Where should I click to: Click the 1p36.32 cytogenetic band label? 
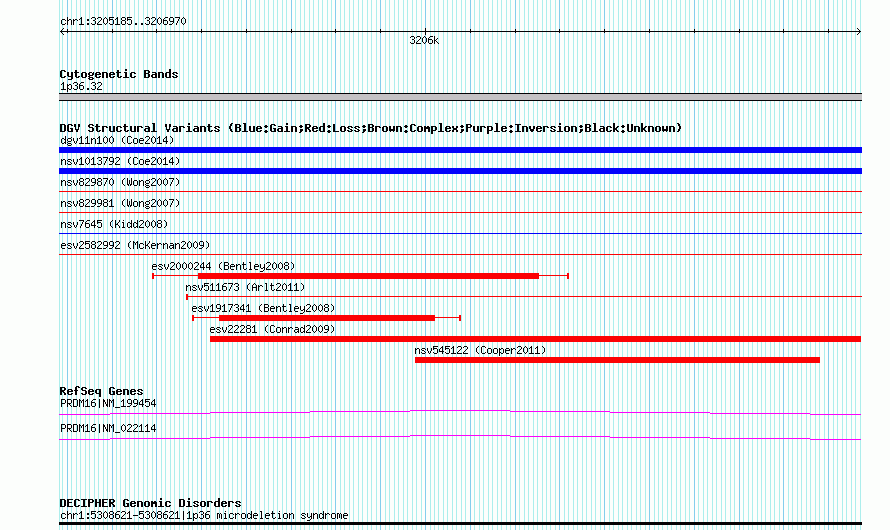point(81,86)
